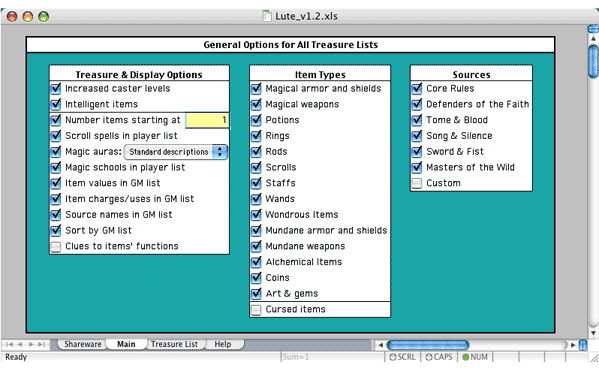
Task: Uncheck Wondrous Items
Action: tap(256, 214)
